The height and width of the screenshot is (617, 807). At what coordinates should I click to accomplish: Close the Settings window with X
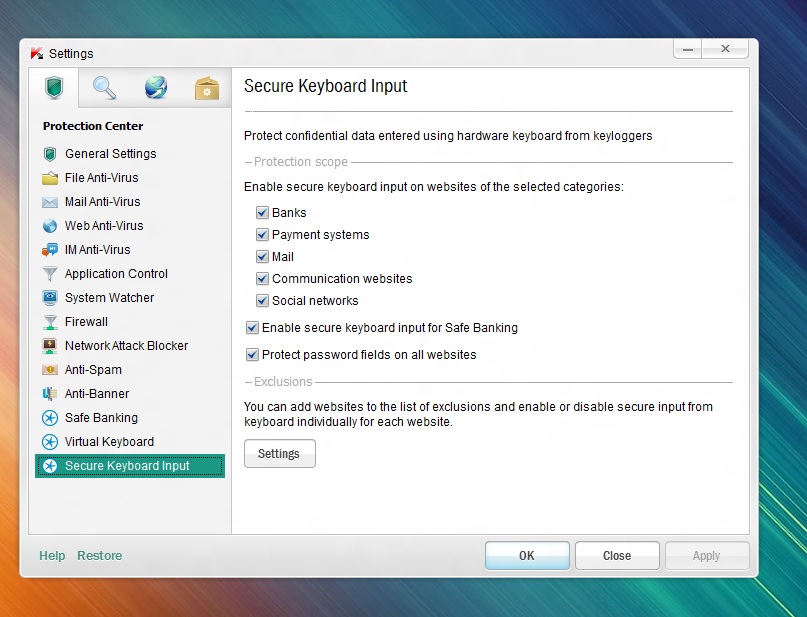pos(725,49)
